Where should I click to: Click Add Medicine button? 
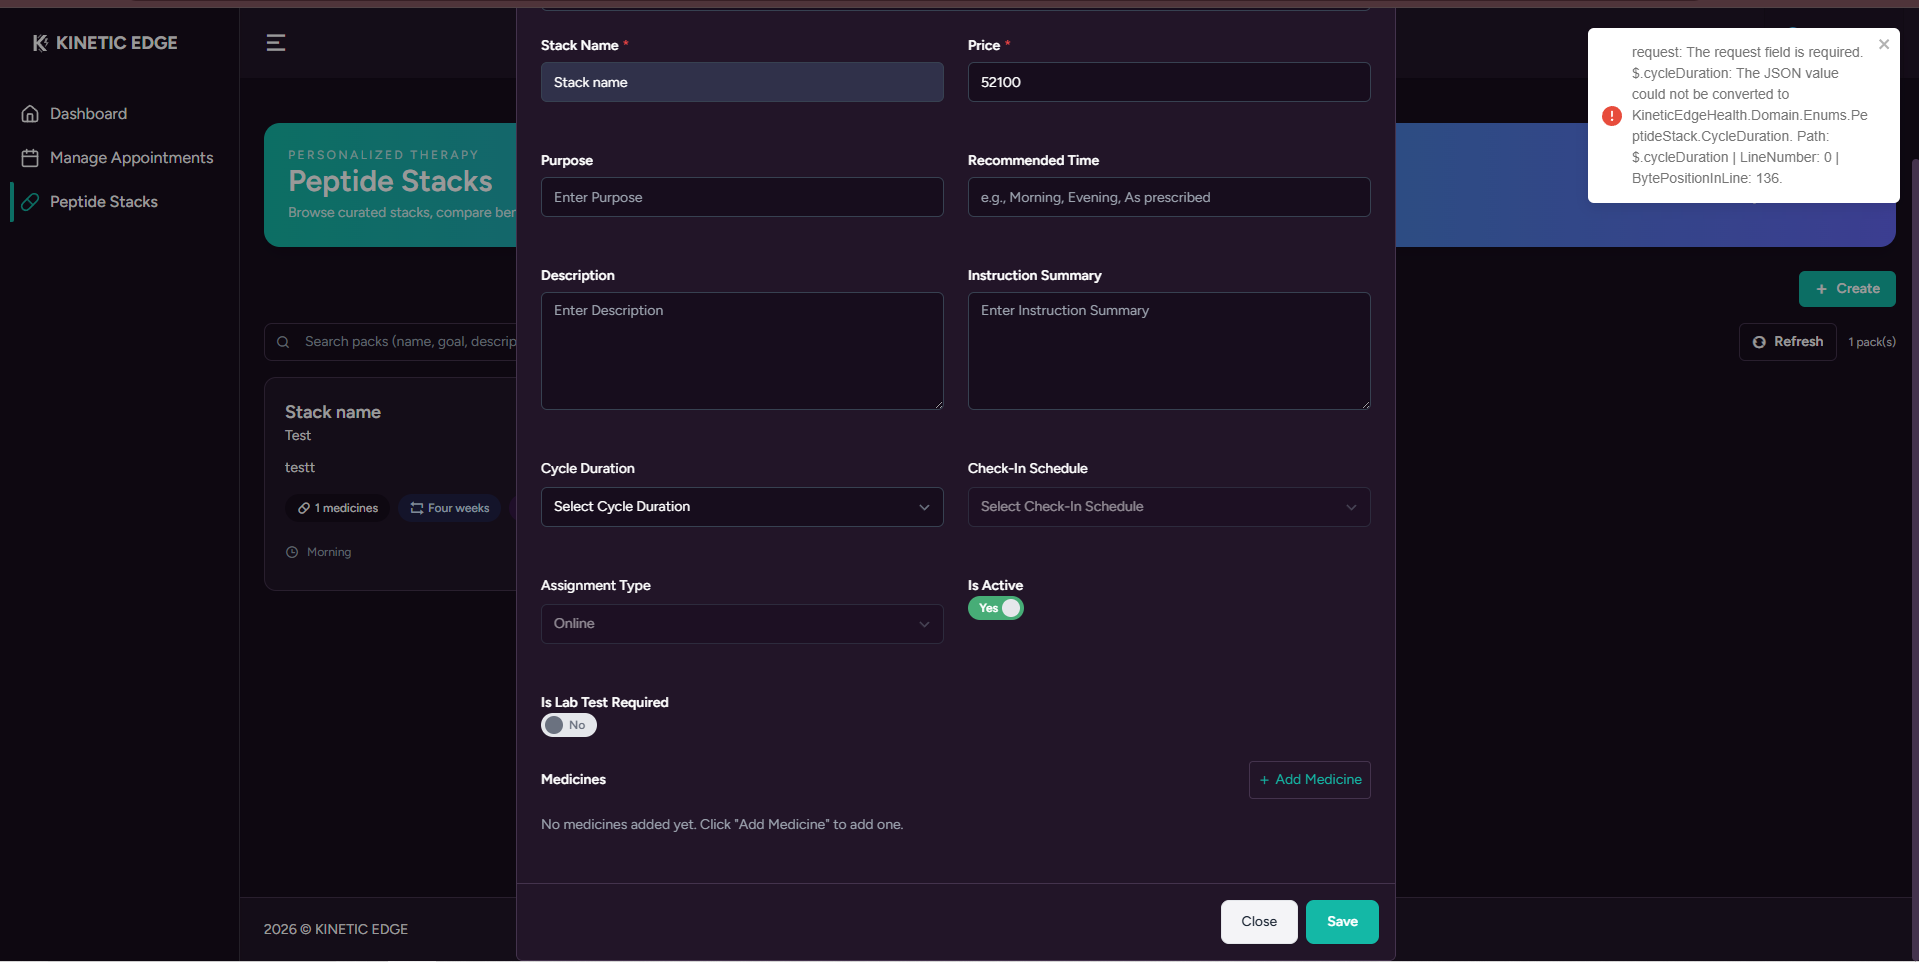(x=1309, y=780)
